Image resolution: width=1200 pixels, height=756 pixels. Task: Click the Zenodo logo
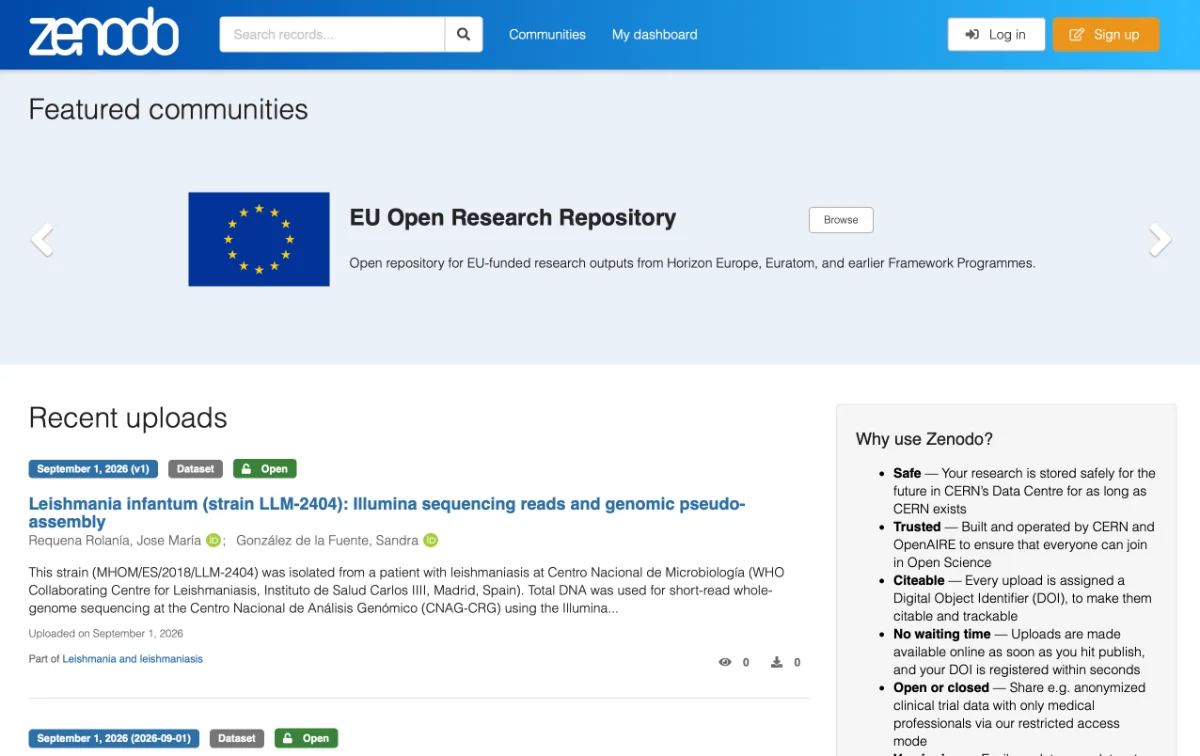point(104,32)
